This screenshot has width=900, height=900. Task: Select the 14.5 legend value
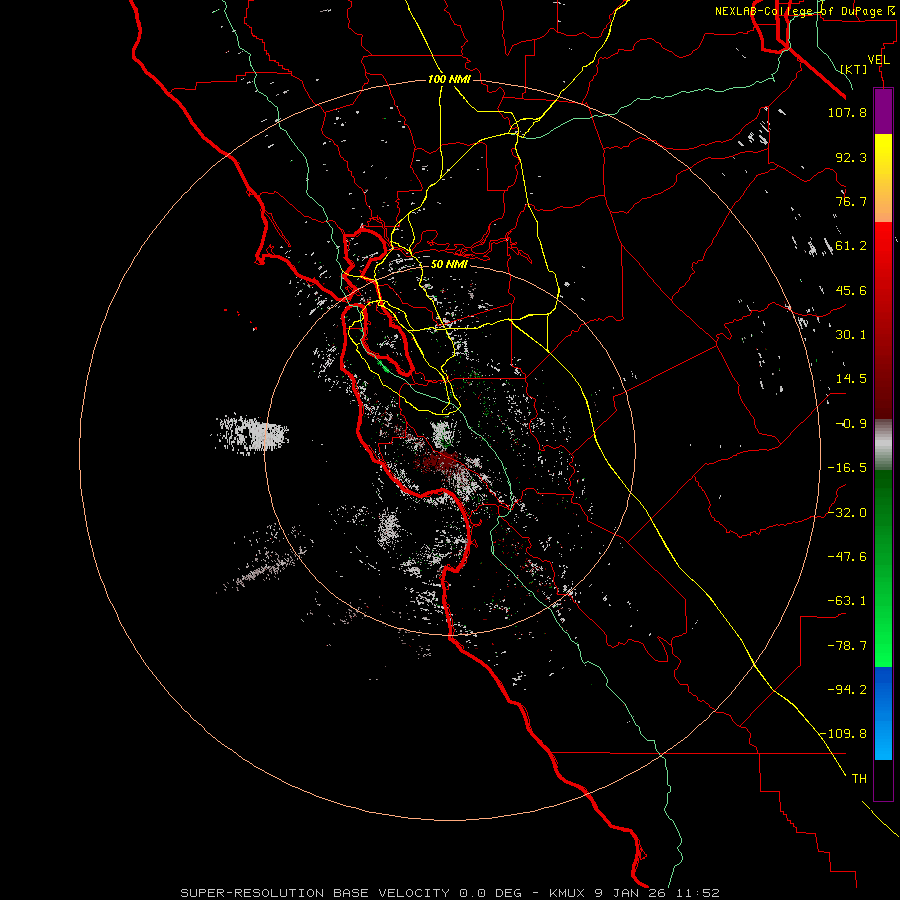(x=851, y=379)
